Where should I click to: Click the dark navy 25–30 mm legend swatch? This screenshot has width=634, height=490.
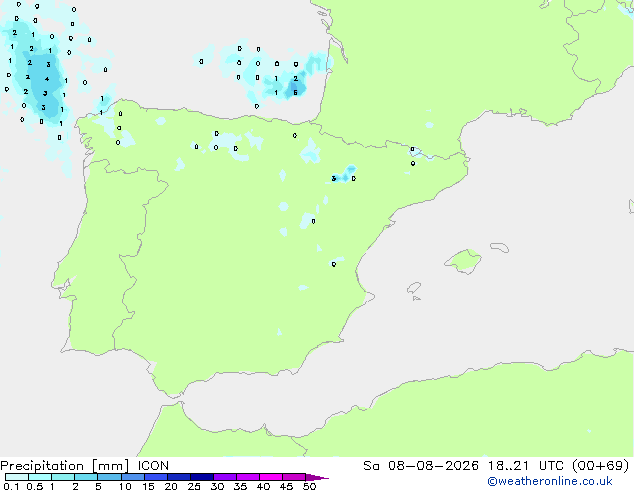tap(202, 477)
